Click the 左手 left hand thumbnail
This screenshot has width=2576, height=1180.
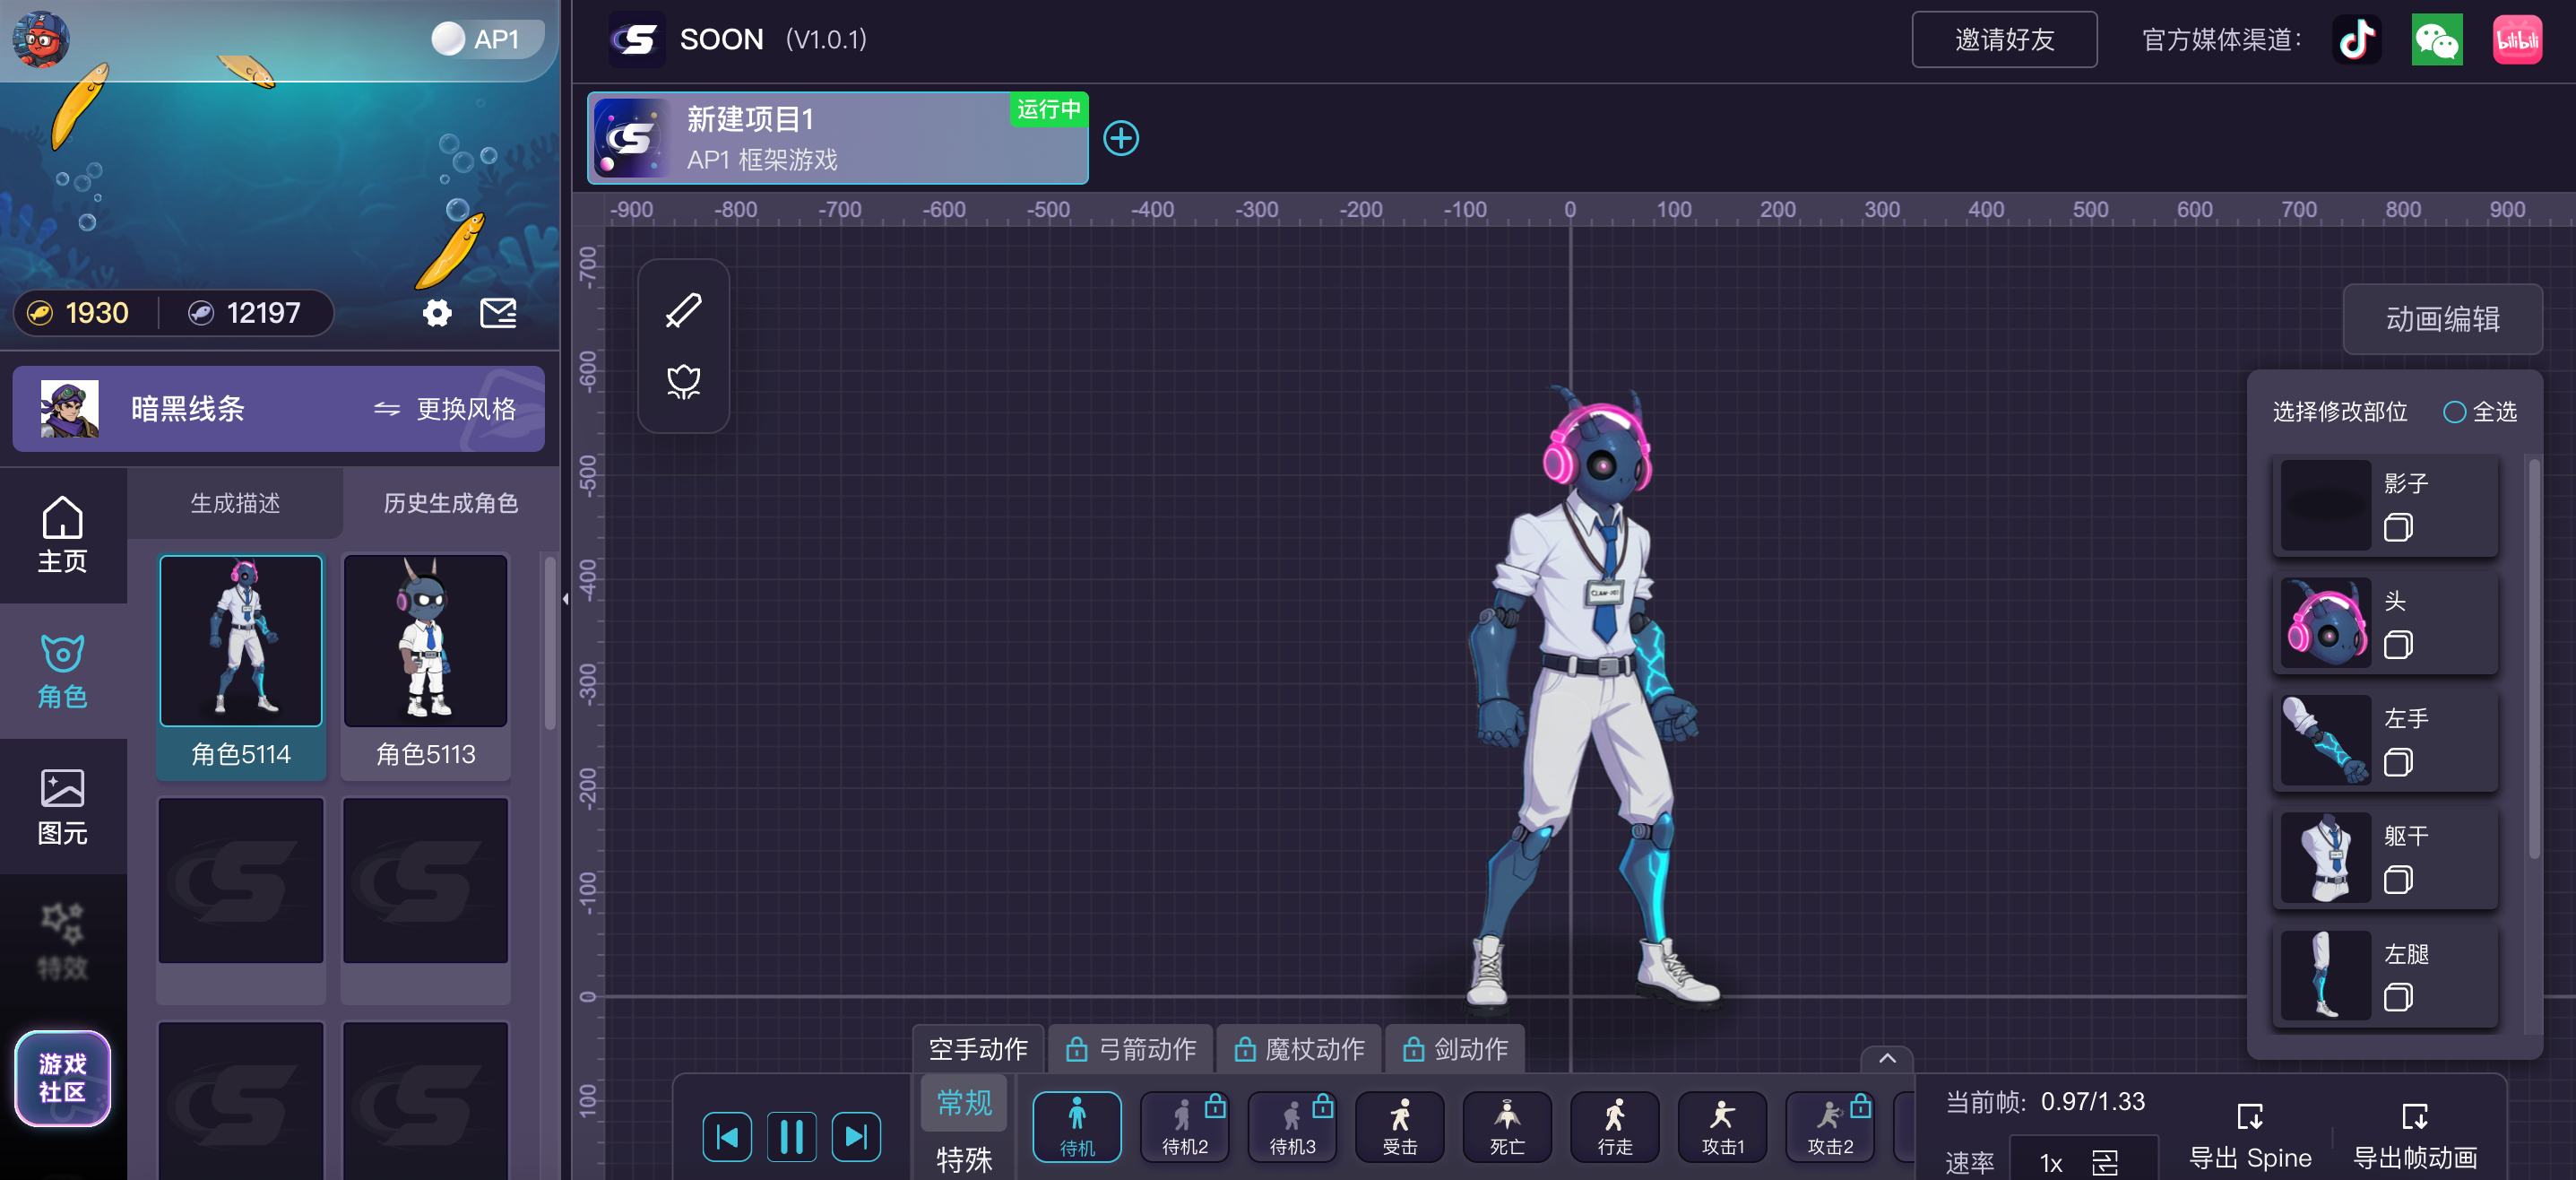pyautogui.click(x=2326, y=740)
